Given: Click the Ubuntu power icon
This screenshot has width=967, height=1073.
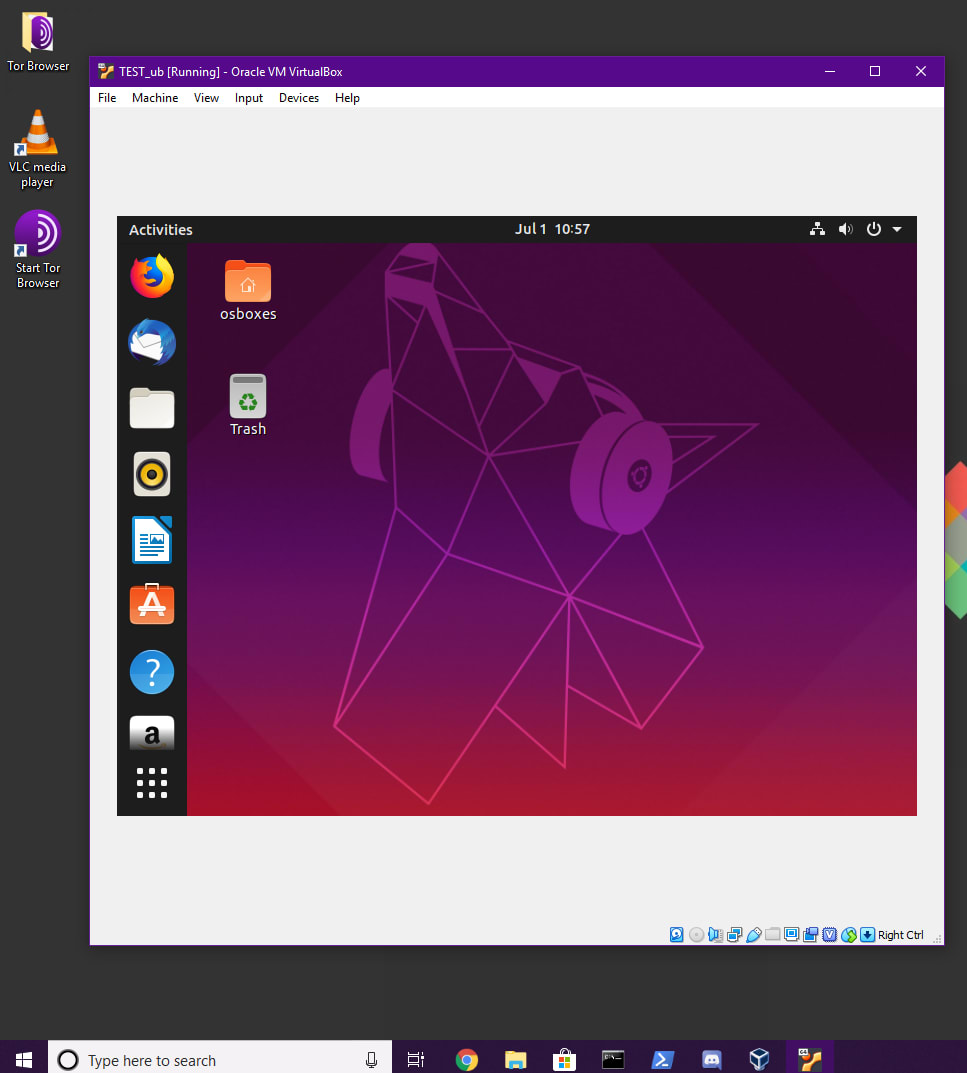Looking at the screenshot, I should [x=874, y=229].
